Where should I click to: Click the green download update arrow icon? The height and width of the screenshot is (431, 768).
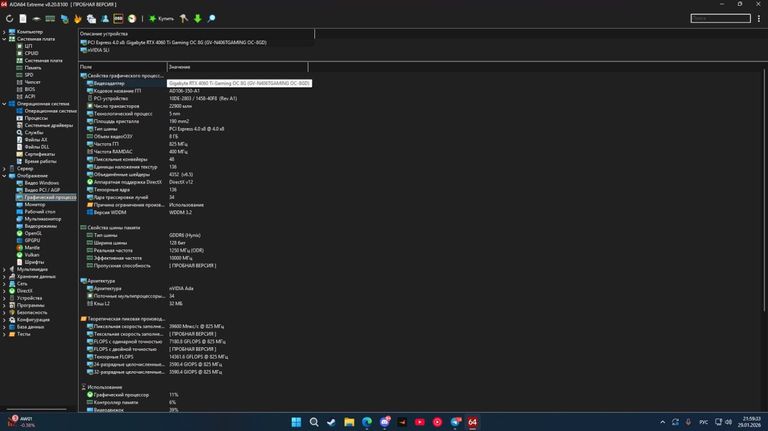coord(197,19)
